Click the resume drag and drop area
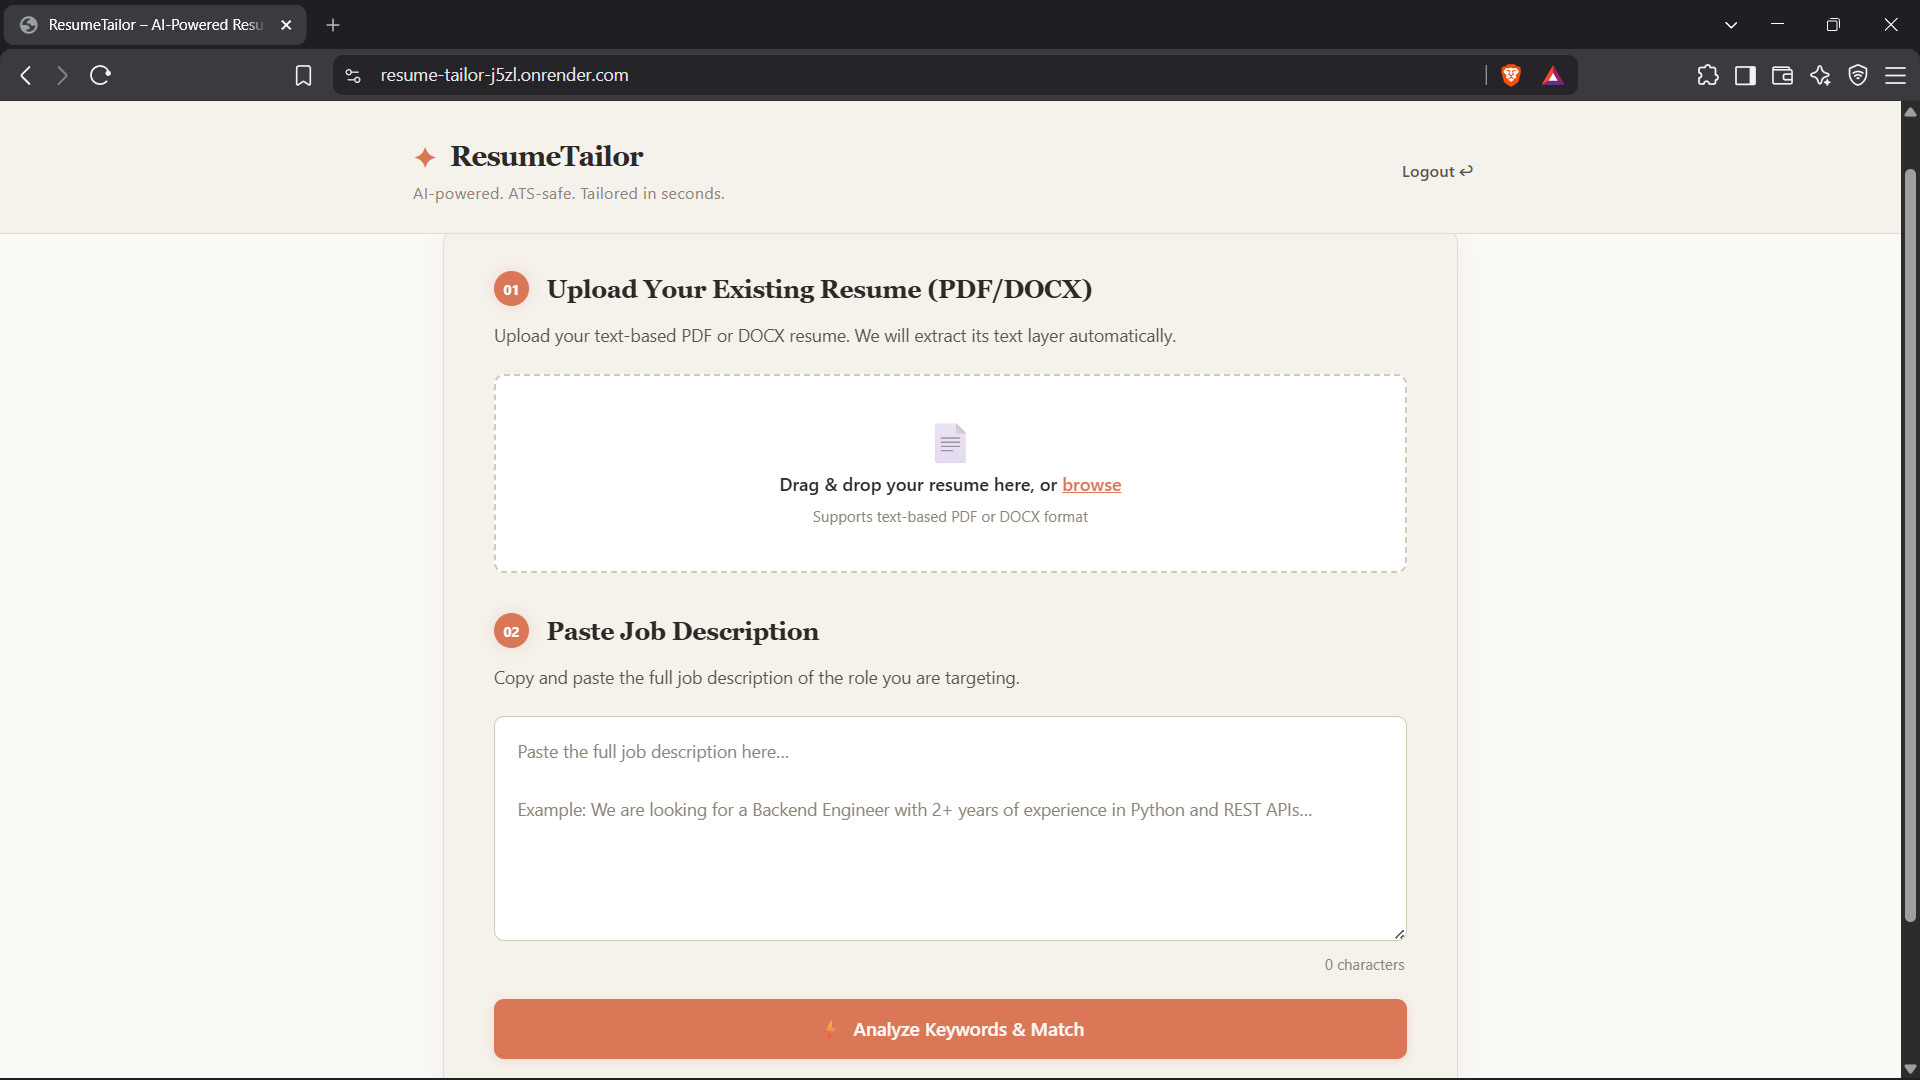Image resolution: width=1920 pixels, height=1080 pixels. (x=950, y=474)
